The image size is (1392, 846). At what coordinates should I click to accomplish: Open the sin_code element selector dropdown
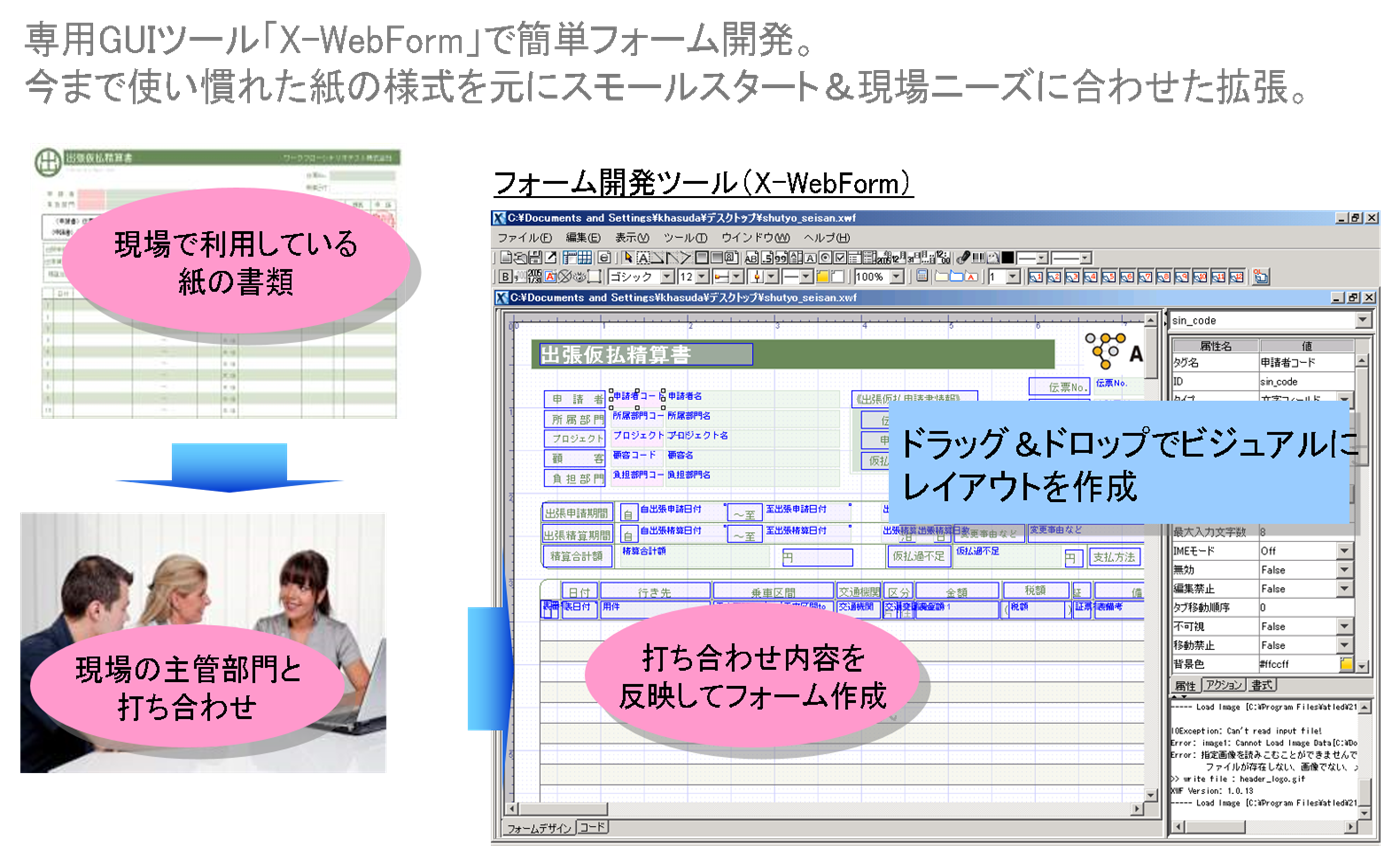click(1362, 320)
